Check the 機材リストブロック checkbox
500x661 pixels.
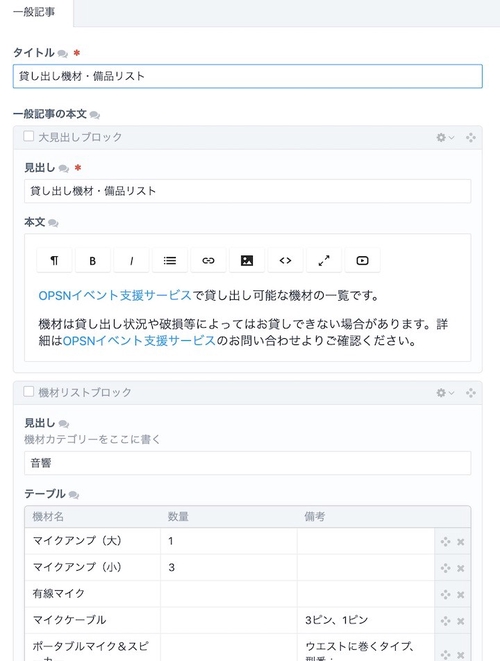(x=29, y=392)
